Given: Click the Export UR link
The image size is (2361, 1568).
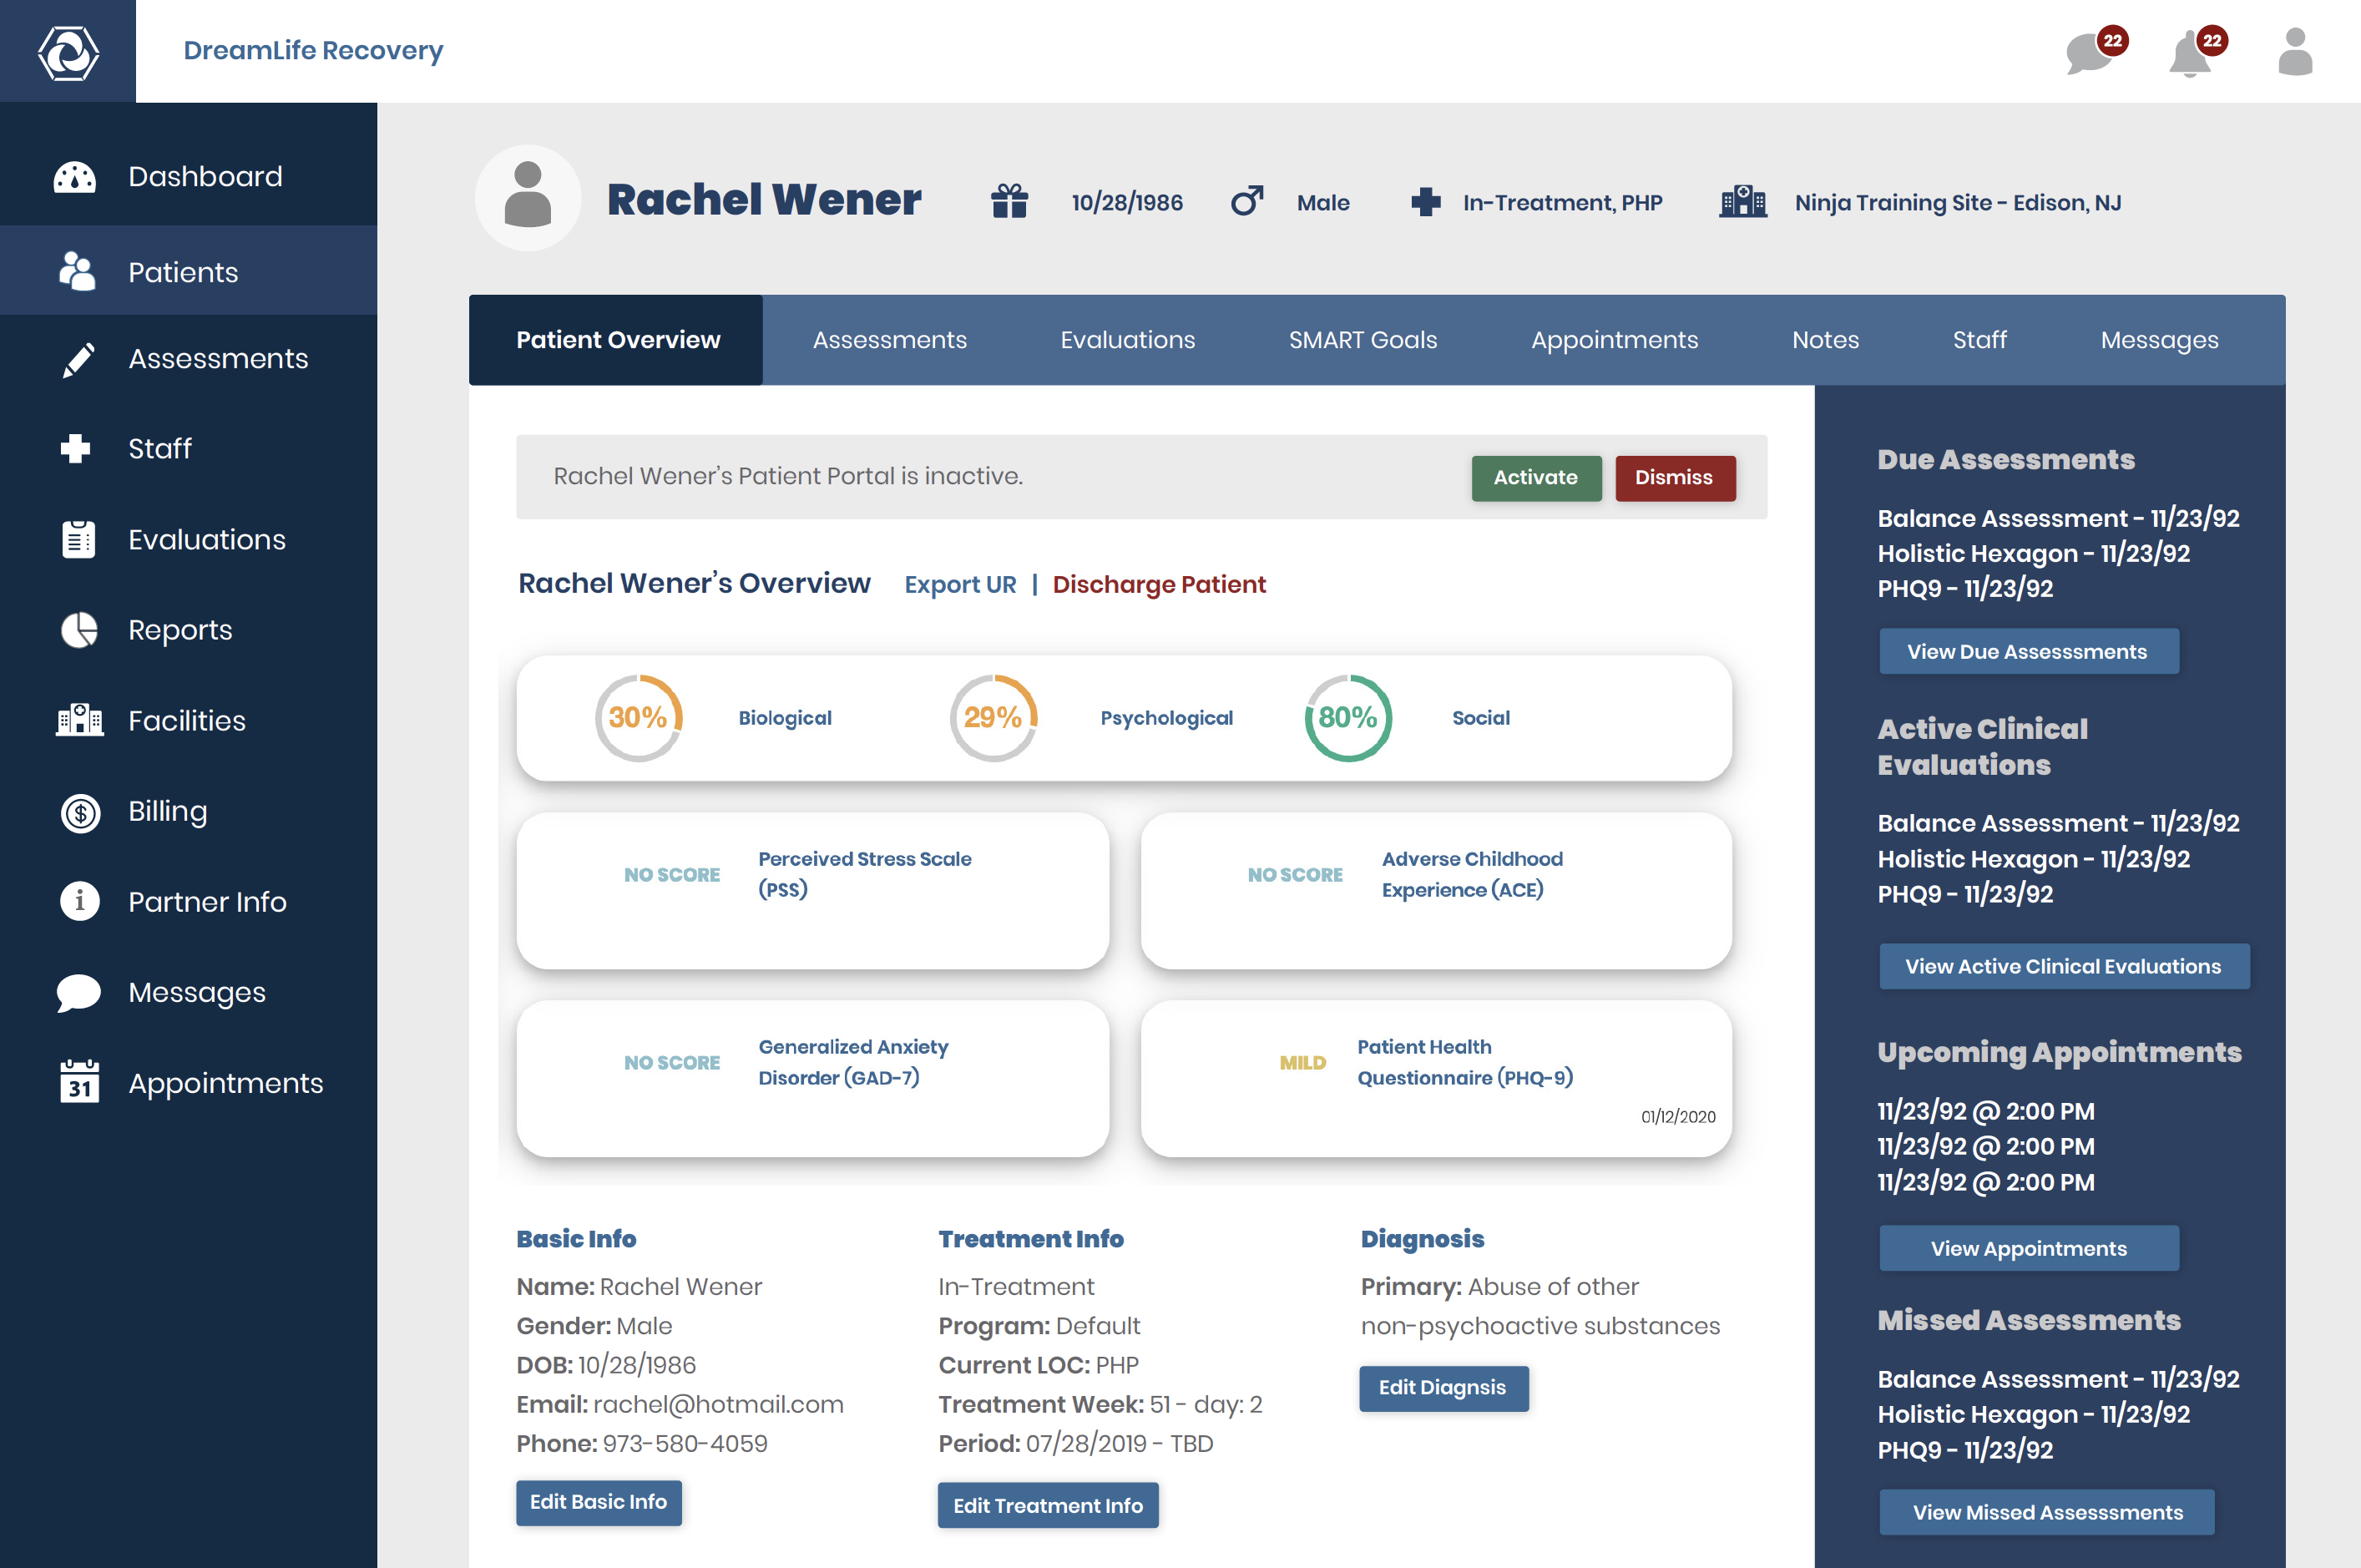Looking at the screenshot, I should click(959, 585).
